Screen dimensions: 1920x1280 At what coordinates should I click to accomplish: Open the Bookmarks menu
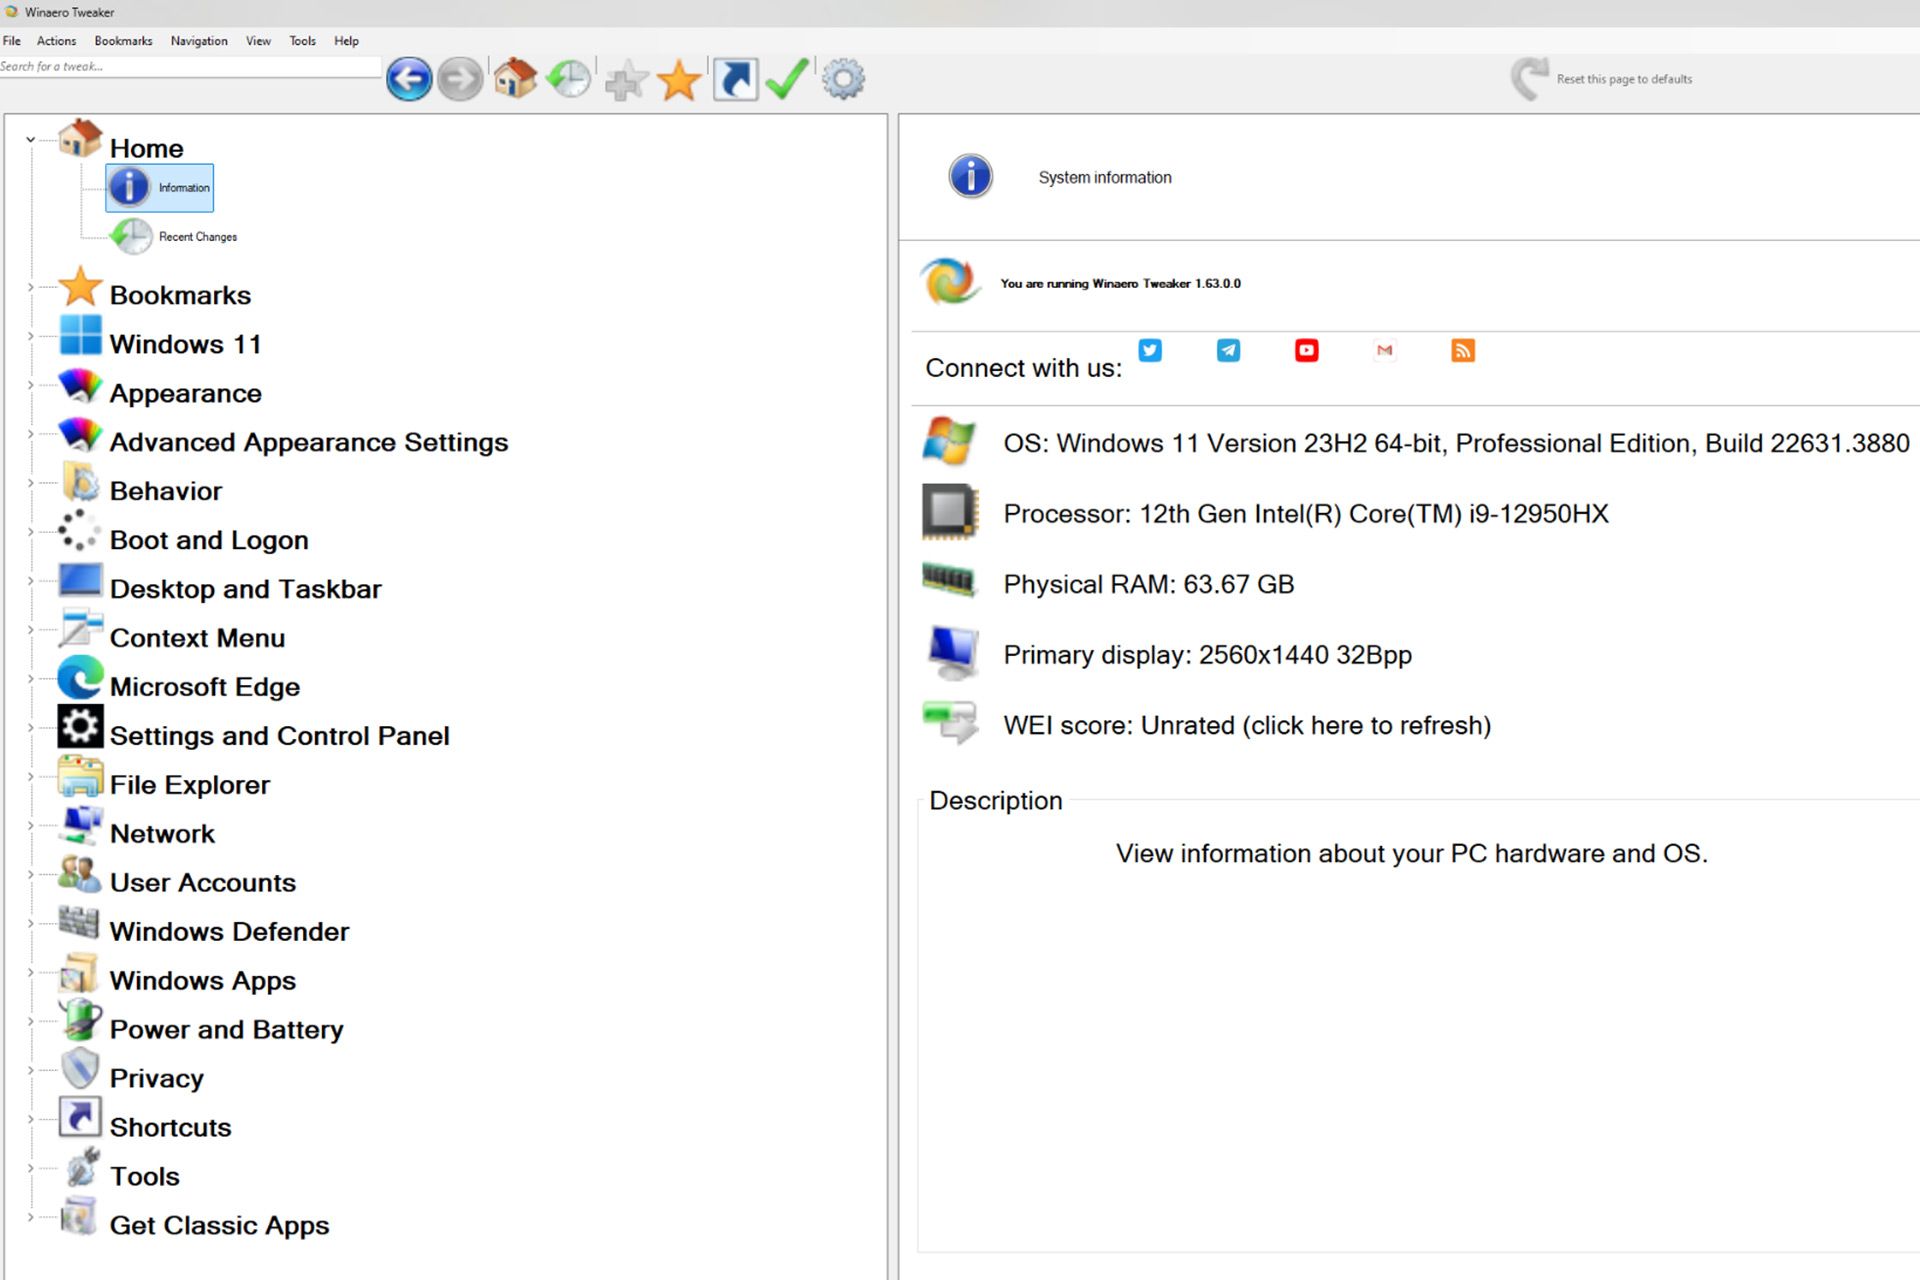[x=123, y=41]
